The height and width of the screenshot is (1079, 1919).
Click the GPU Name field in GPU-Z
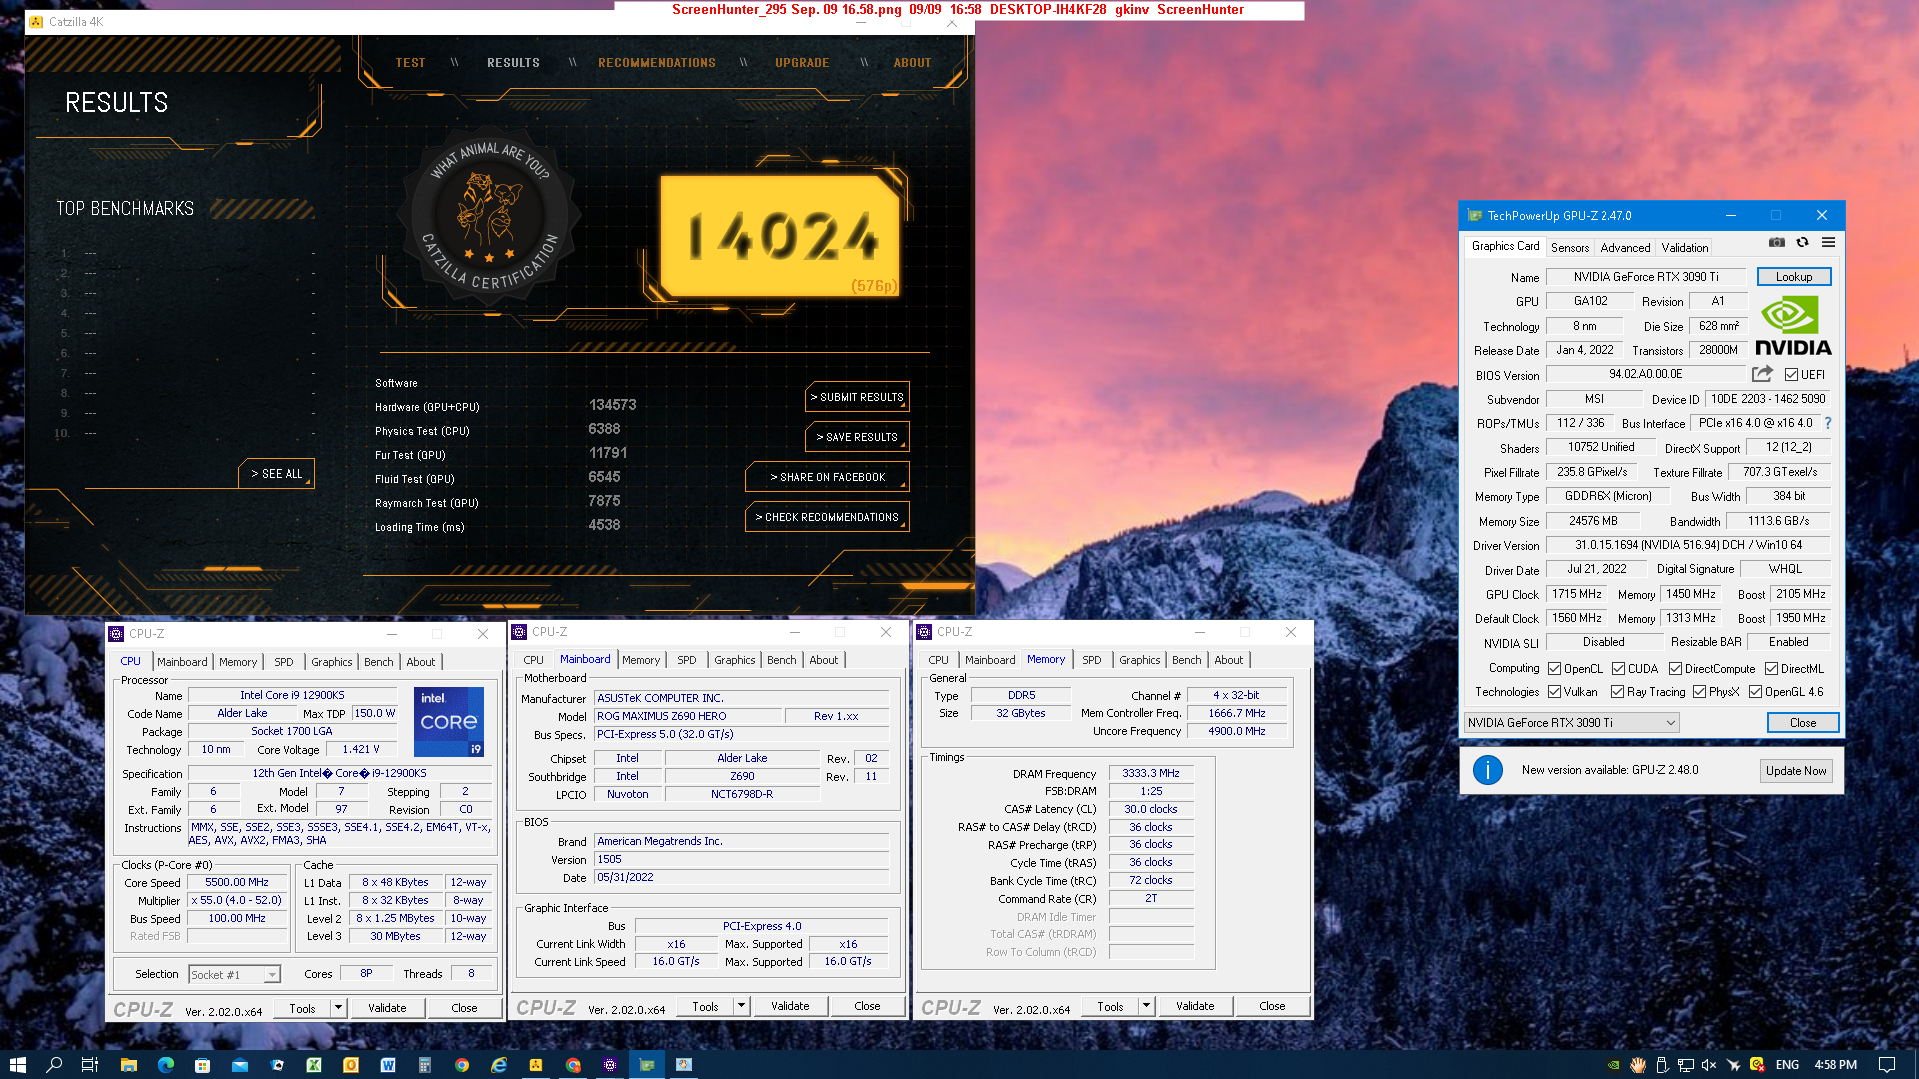(1645, 277)
